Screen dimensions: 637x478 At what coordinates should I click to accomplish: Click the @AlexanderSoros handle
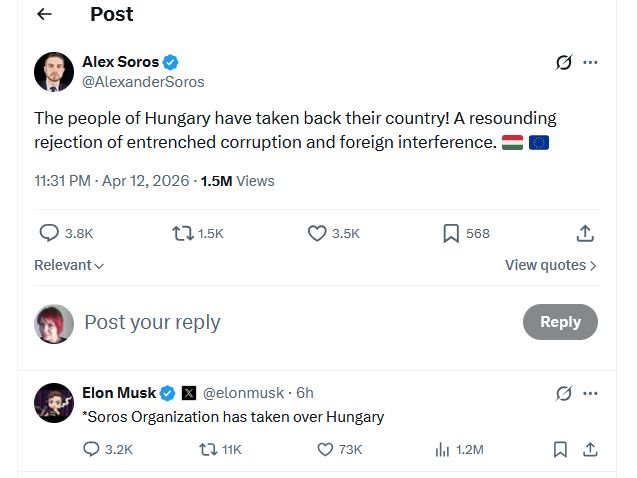[143, 82]
